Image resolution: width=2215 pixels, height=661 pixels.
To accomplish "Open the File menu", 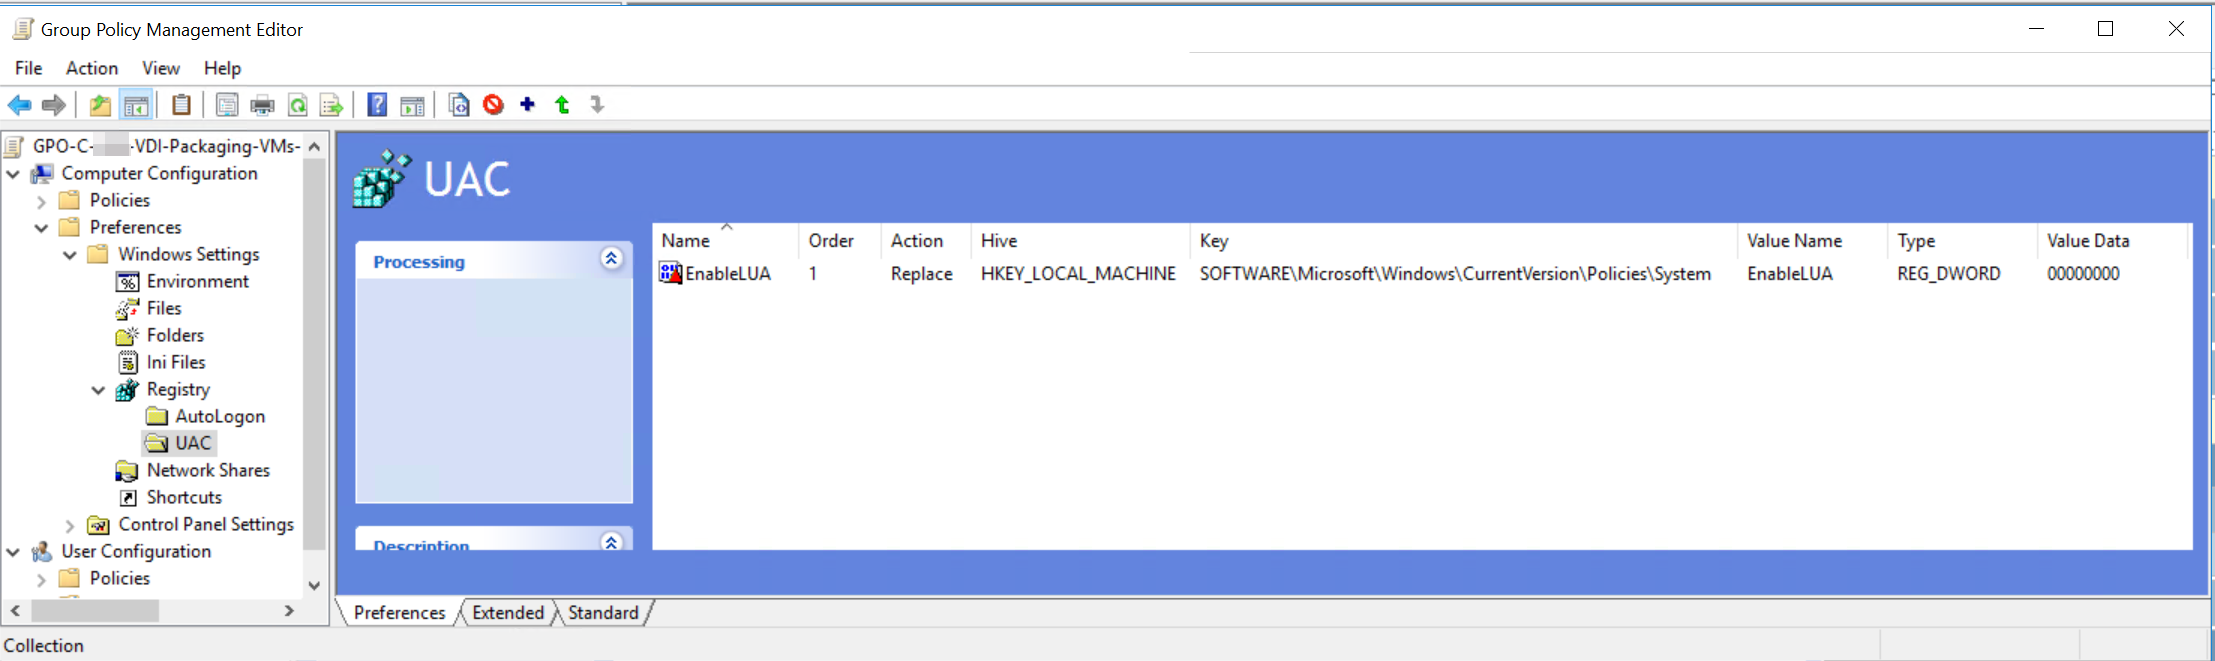I will tap(28, 68).
